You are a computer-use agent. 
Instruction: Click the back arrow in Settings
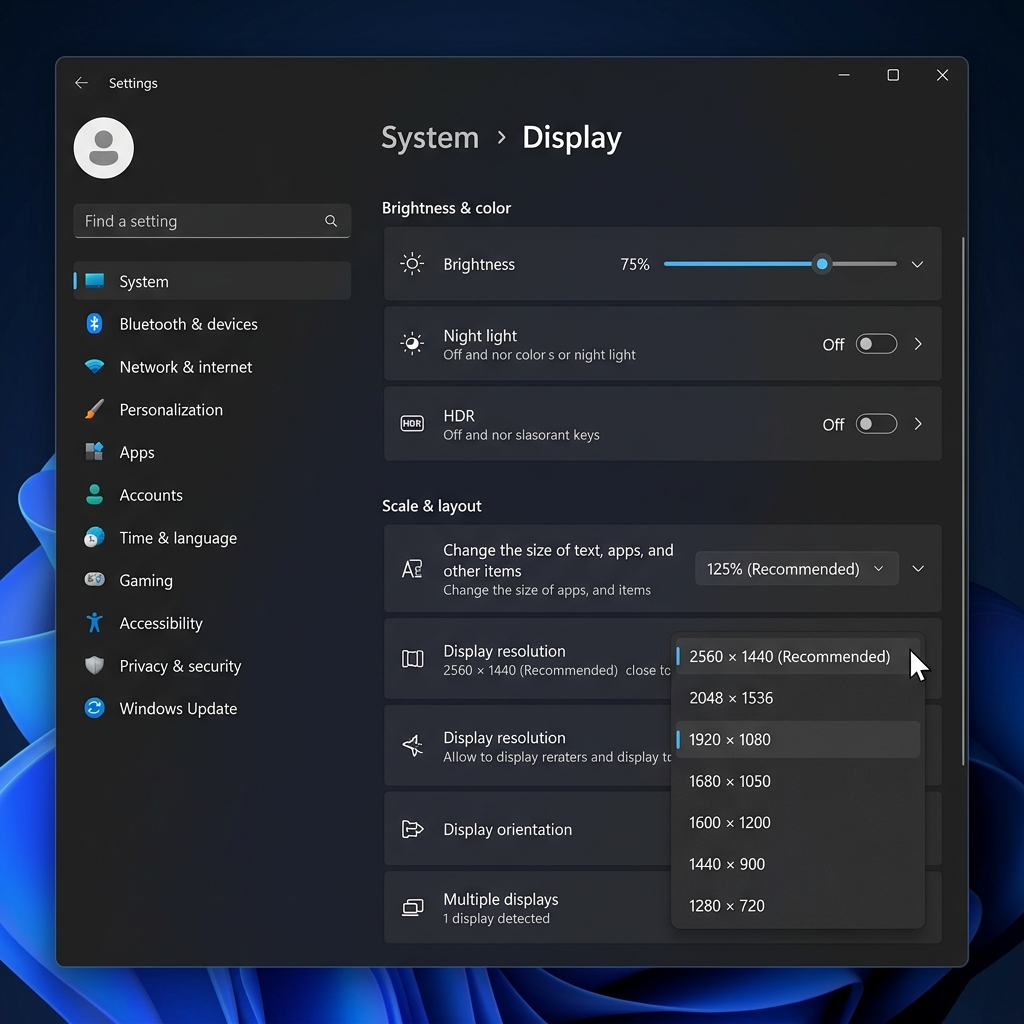click(81, 83)
